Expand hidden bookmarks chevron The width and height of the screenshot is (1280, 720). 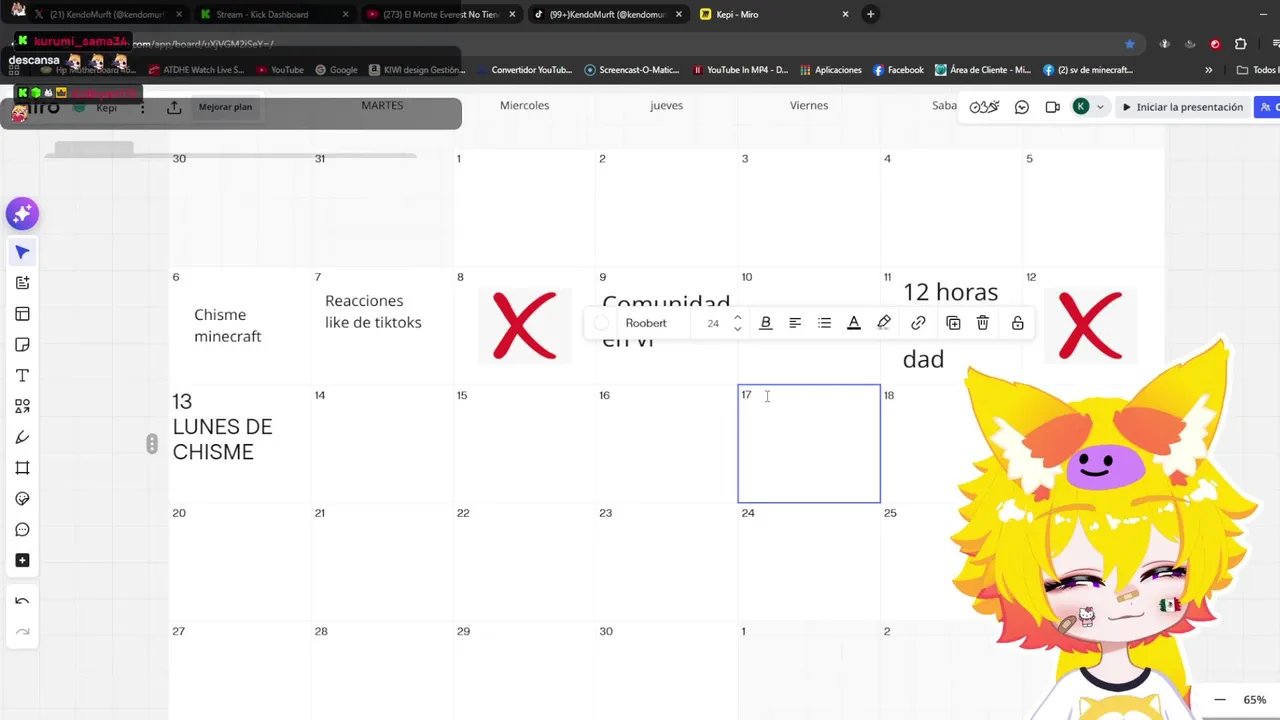pyautogui.click(x=1208, y=70)
